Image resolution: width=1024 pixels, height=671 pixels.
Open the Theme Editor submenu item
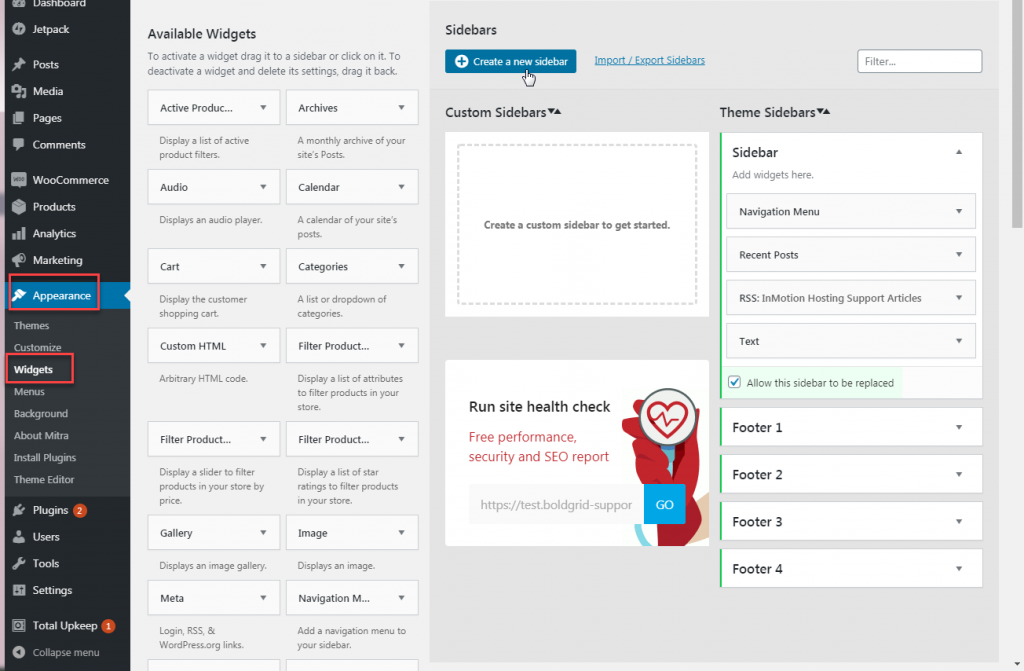44,479
